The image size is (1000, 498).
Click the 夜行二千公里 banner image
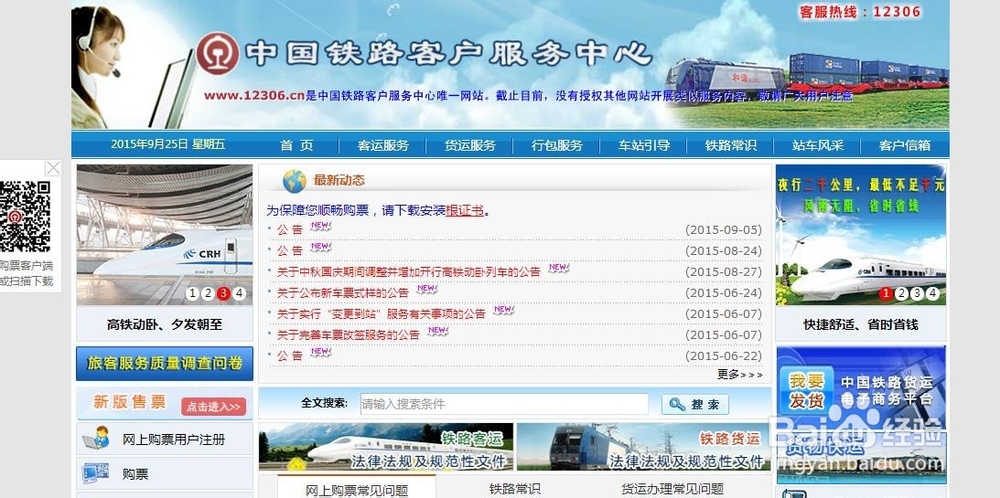(x=860, y=235)
